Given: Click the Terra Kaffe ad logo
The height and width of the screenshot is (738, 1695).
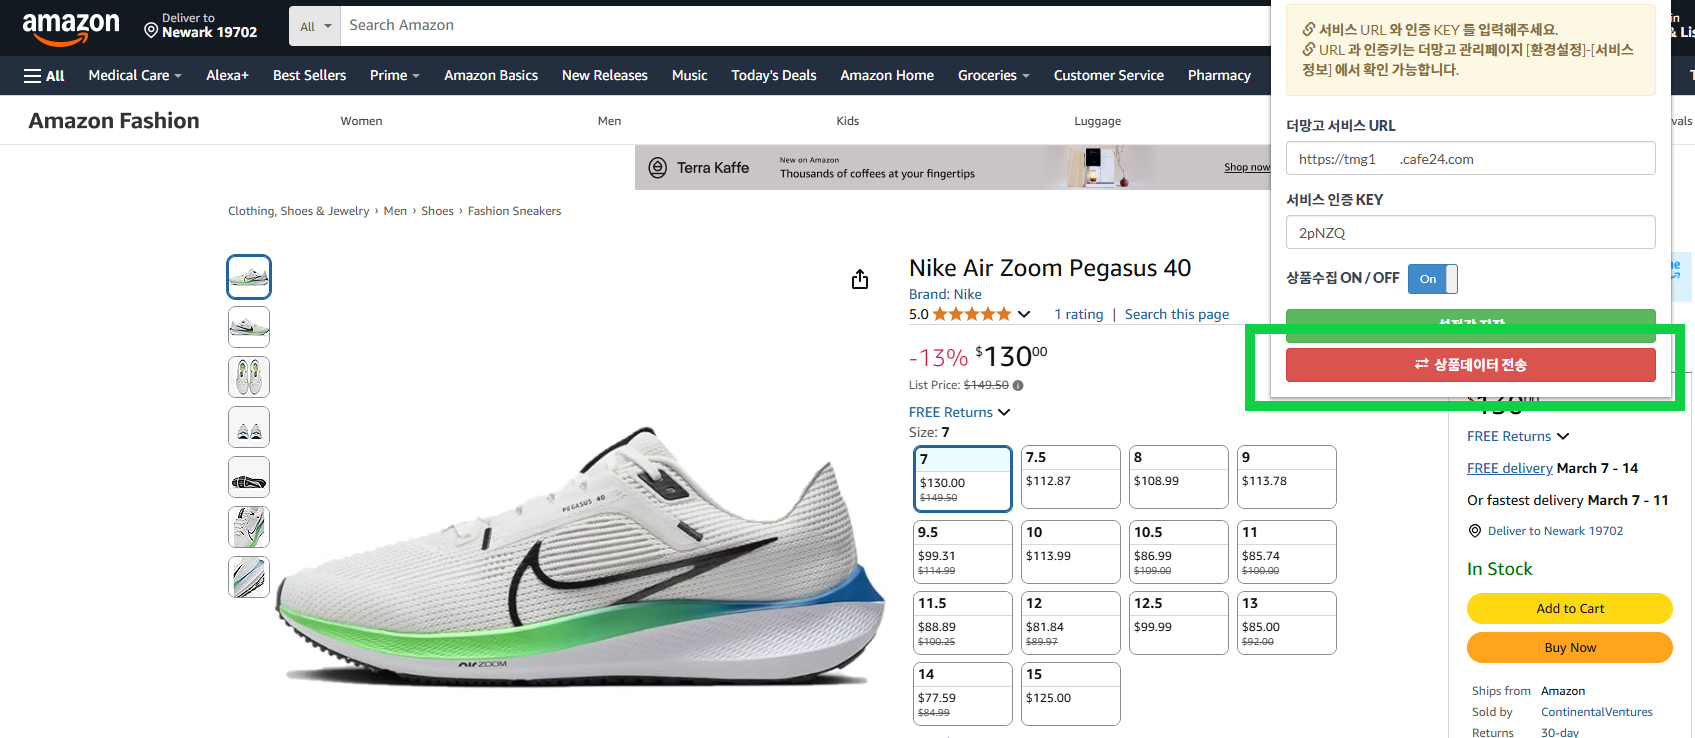Looking at the screenshot, I should [x=657, y=168].
